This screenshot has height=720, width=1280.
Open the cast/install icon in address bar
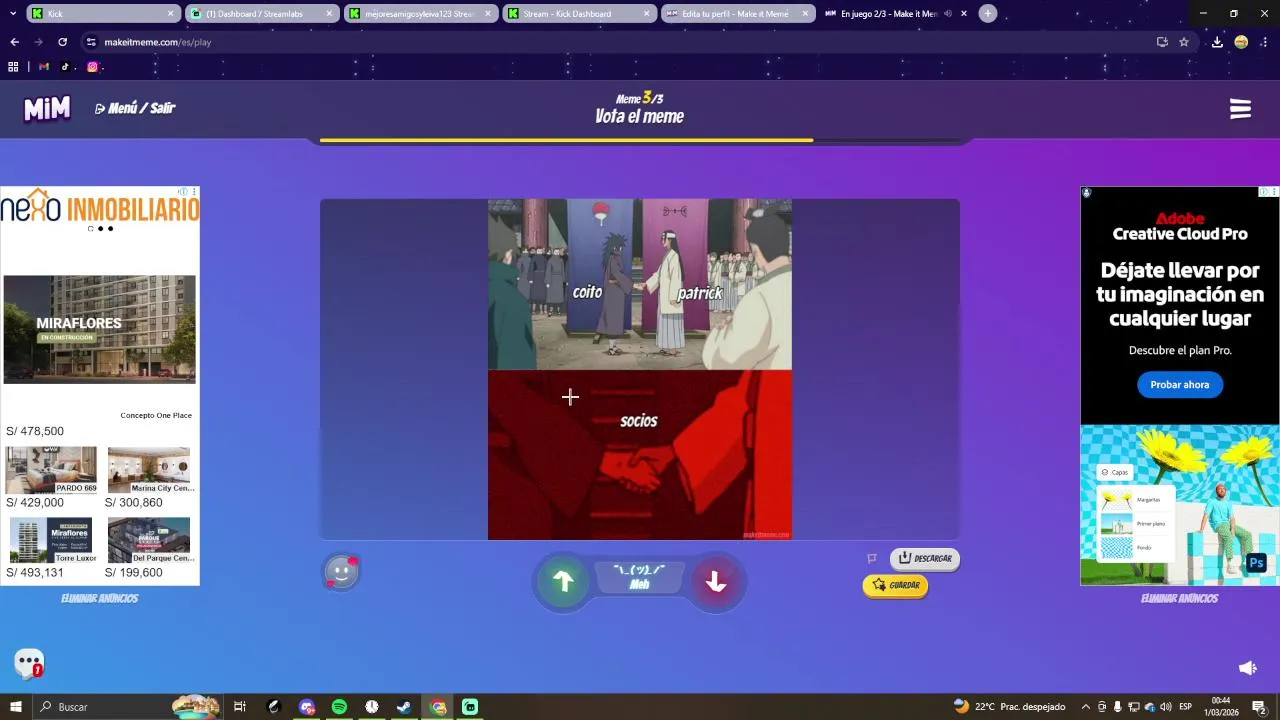(1162, 42)
